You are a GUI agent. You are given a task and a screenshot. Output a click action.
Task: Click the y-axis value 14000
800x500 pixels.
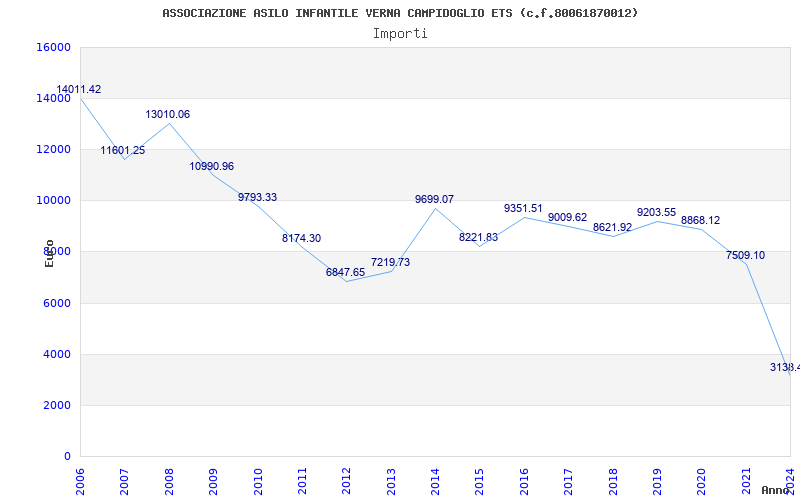pyautogui.click(x=53, y=98)
